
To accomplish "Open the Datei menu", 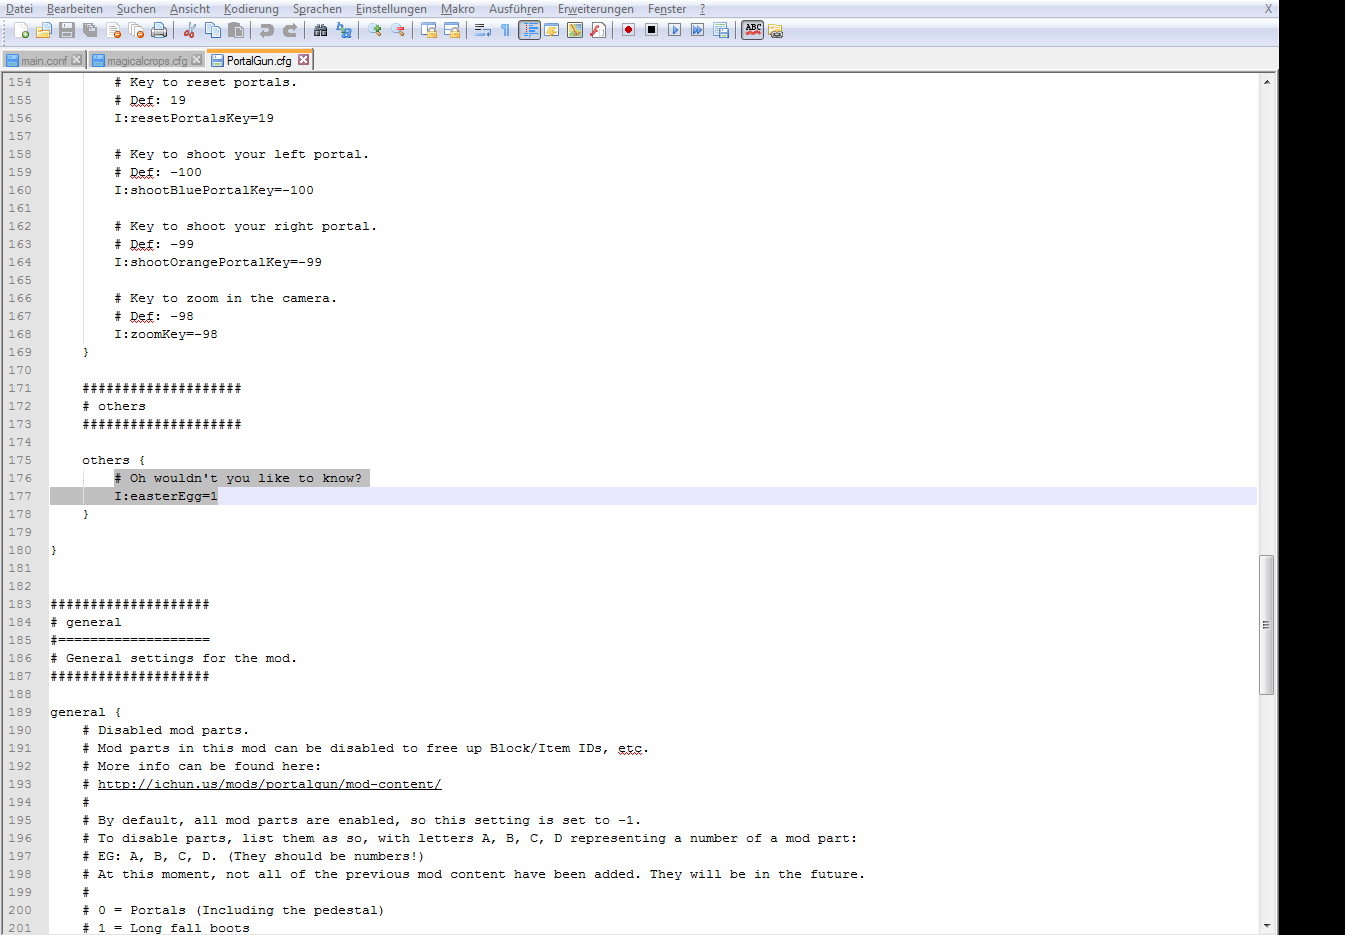I will pyautogui.click(x=19, y=9).
